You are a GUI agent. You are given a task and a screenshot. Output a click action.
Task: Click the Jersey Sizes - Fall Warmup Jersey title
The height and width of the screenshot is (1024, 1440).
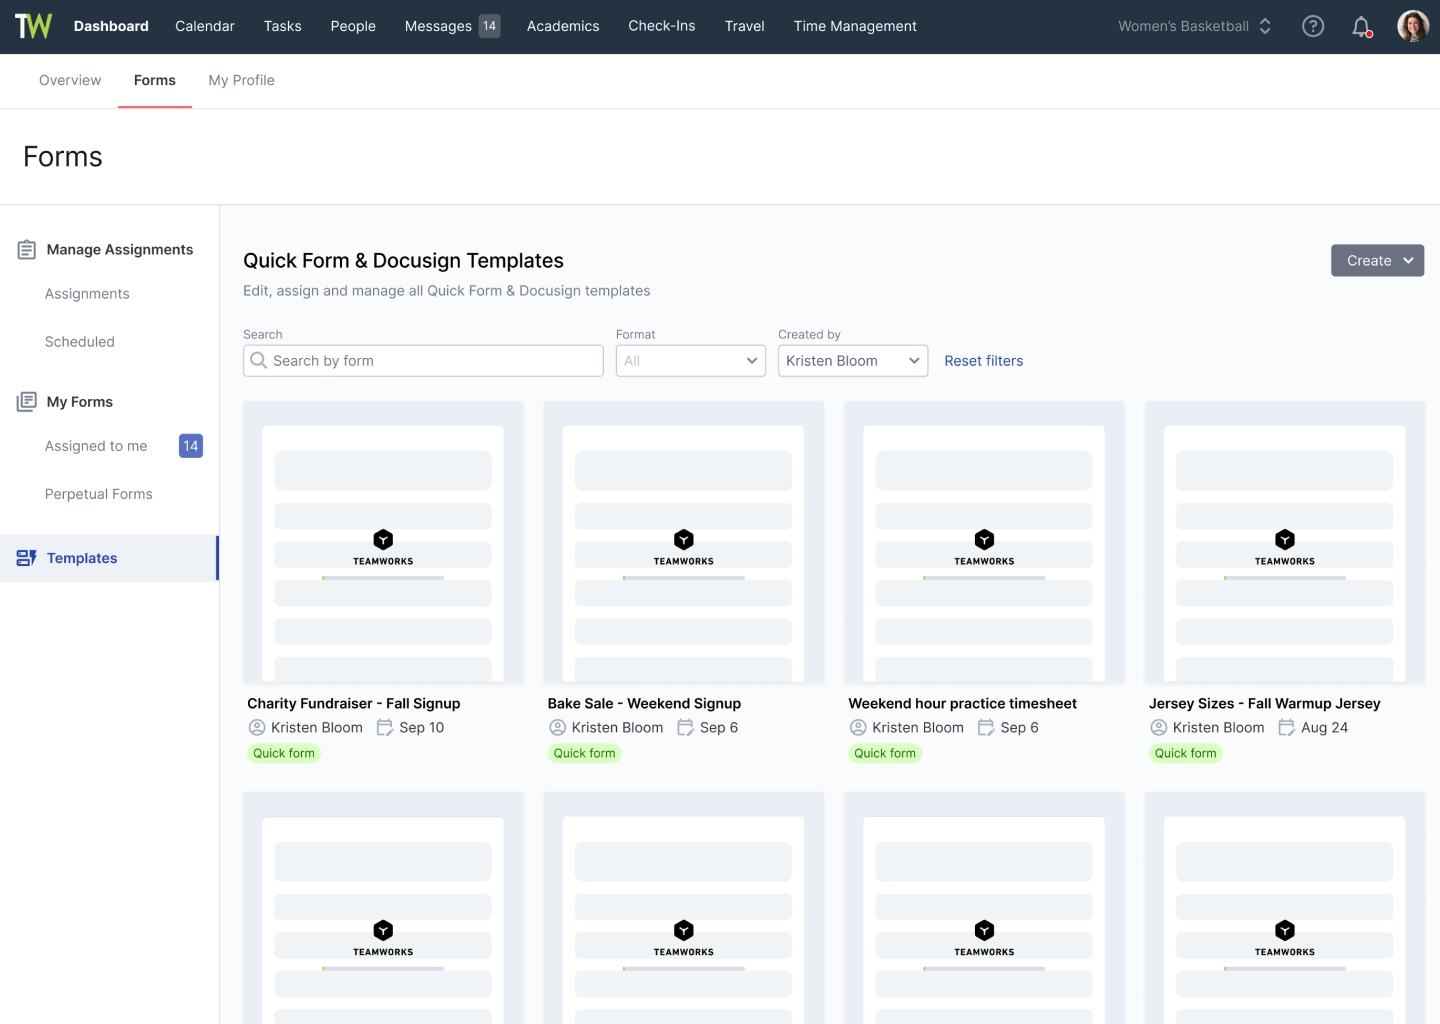click(x=1265, y=703)
